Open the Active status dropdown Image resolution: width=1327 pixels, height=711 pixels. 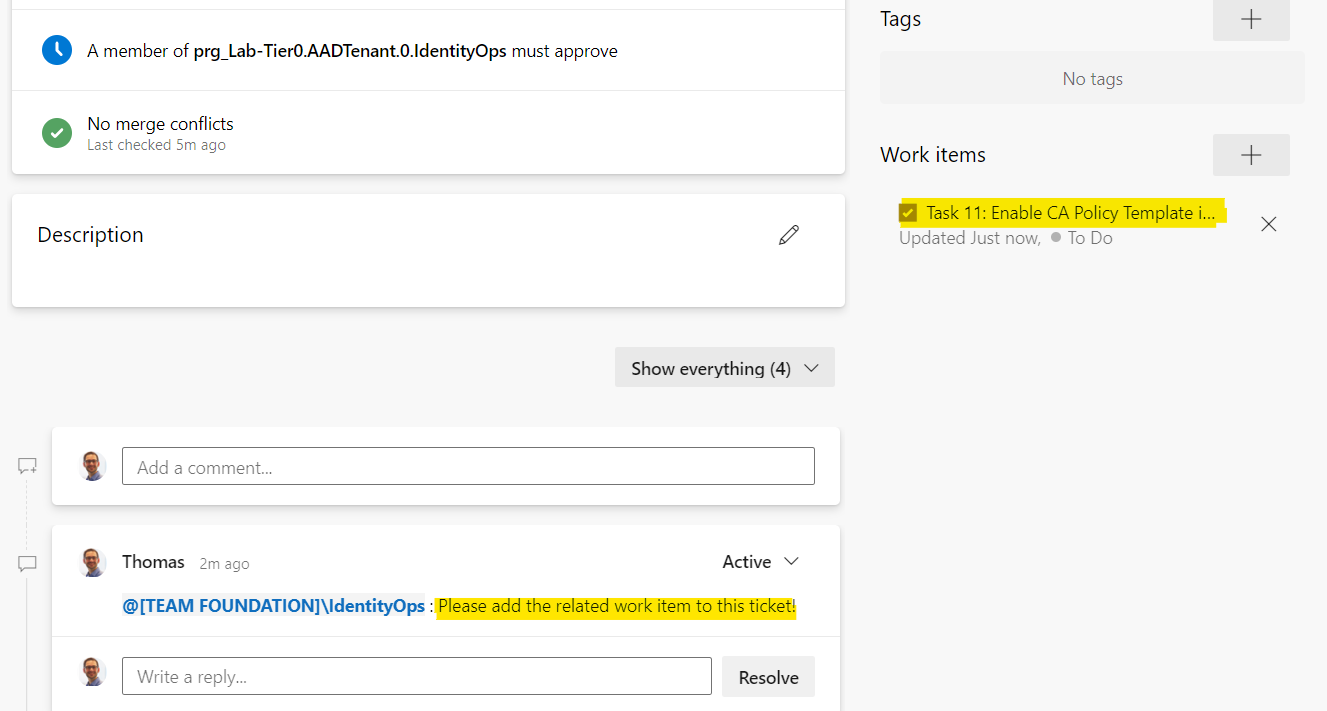click(x=761, y=562)
